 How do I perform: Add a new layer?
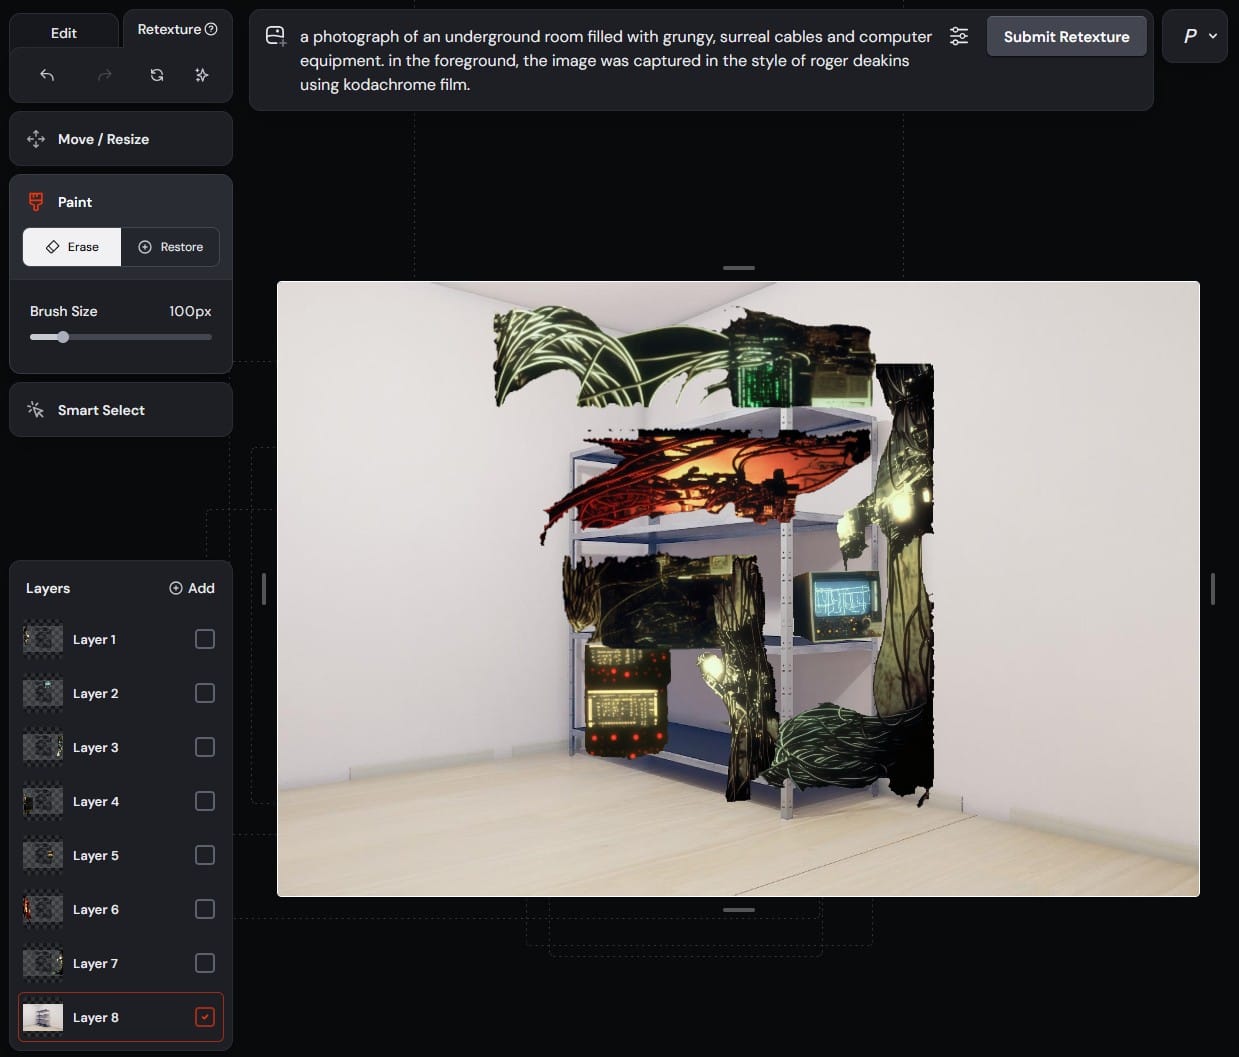click(x=192, y=588)
